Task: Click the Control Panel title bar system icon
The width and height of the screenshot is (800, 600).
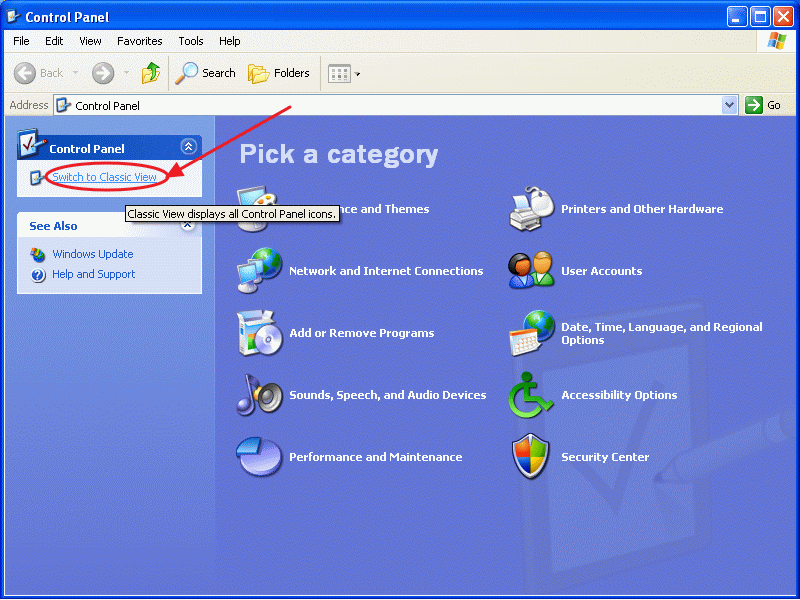Action: [13, 17]
